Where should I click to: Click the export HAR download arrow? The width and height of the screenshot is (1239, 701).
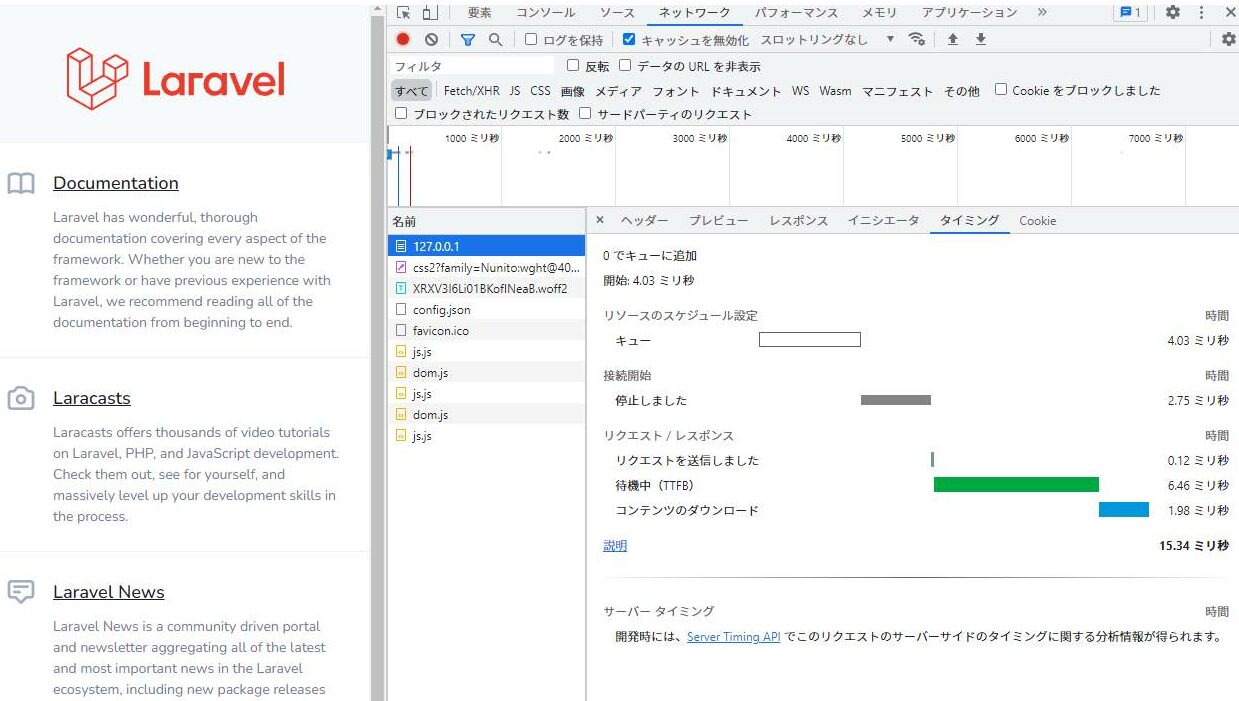pos(981,40)
